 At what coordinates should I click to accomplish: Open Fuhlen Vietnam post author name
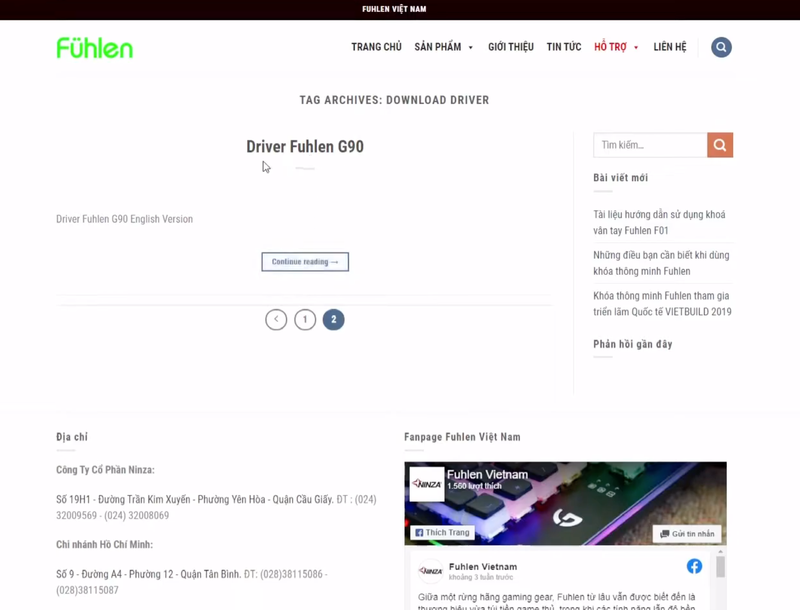483,567
